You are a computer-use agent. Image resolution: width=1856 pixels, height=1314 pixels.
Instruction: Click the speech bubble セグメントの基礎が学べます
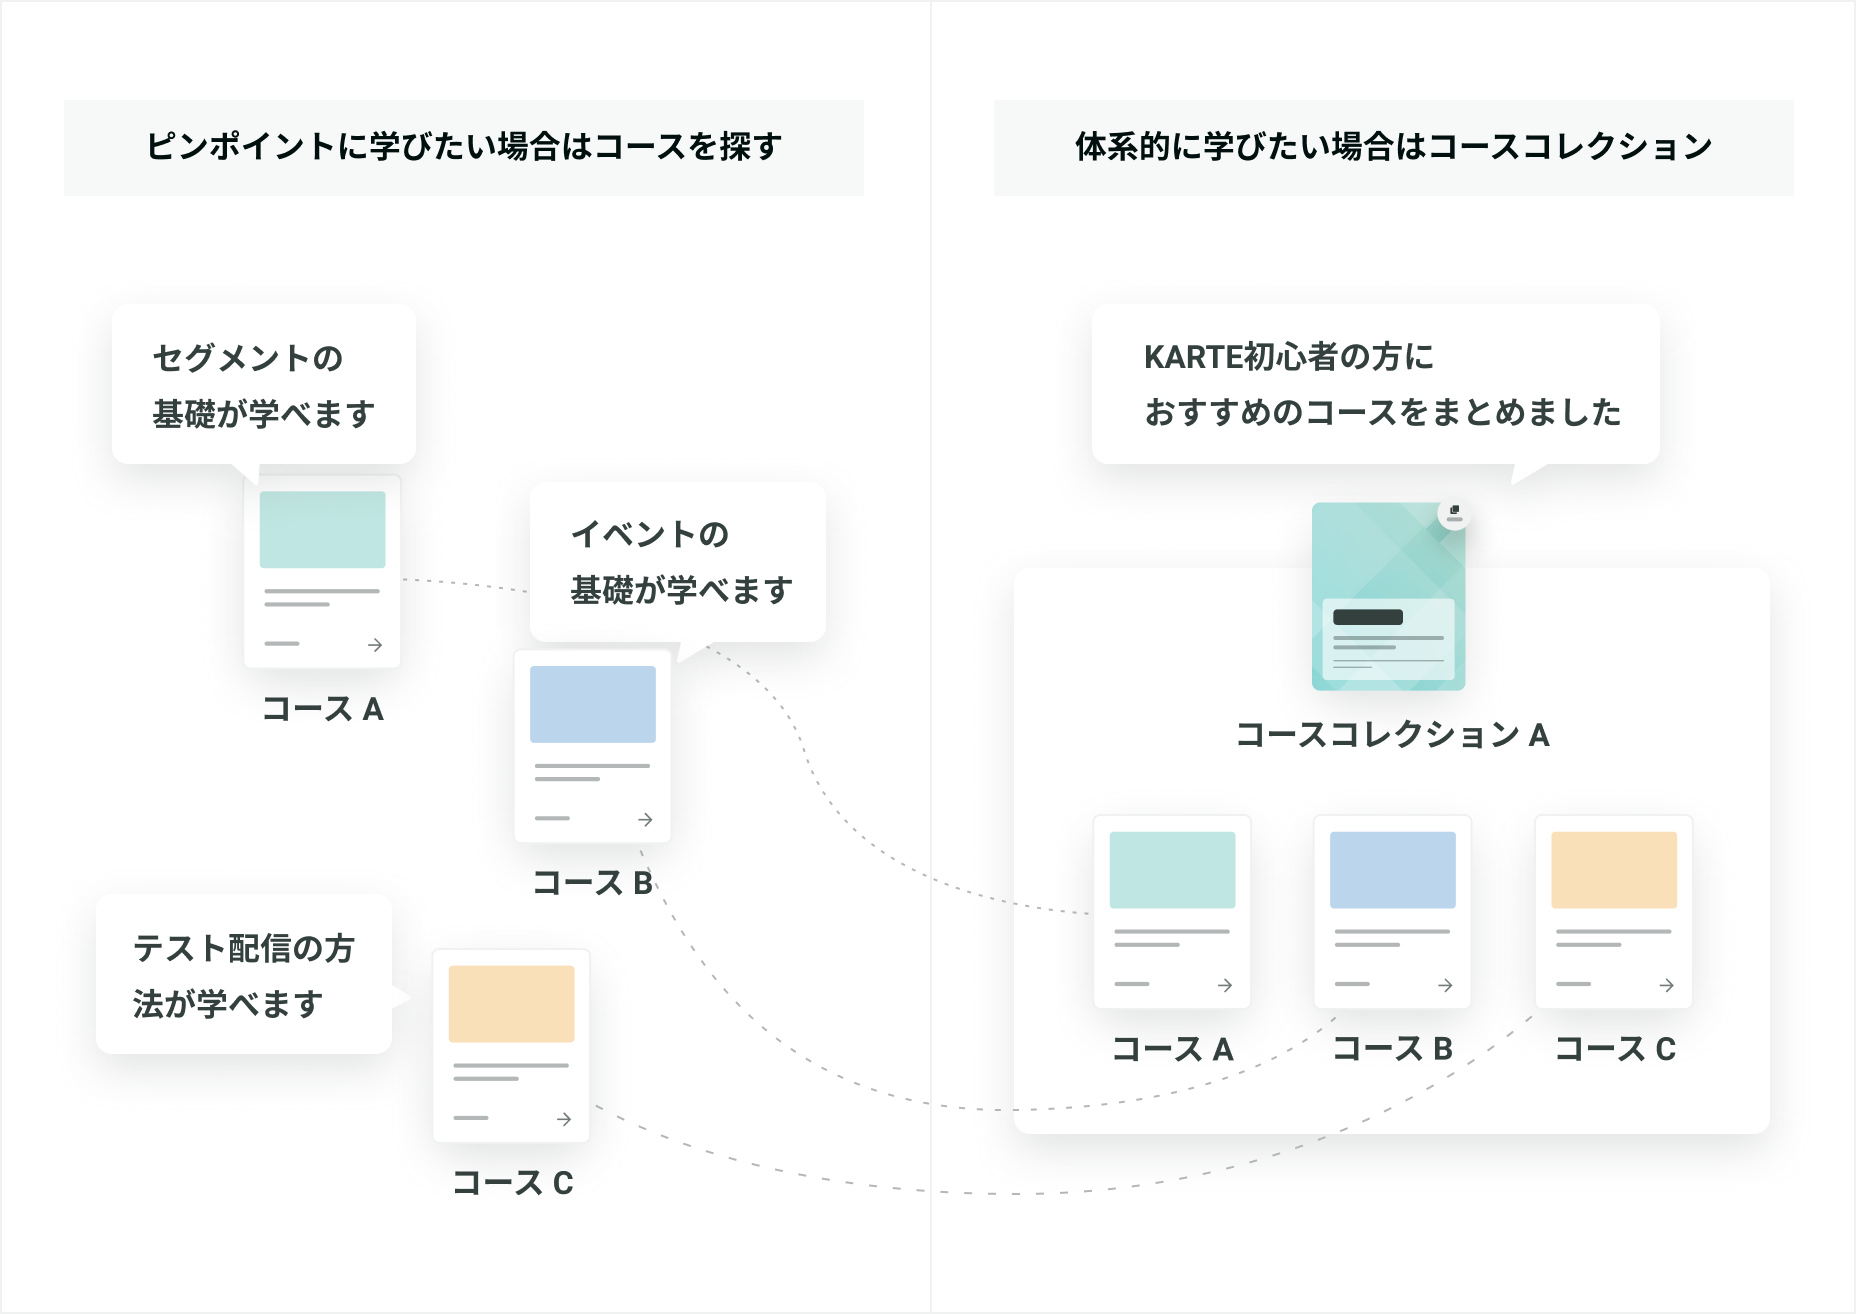coord(264,384)
